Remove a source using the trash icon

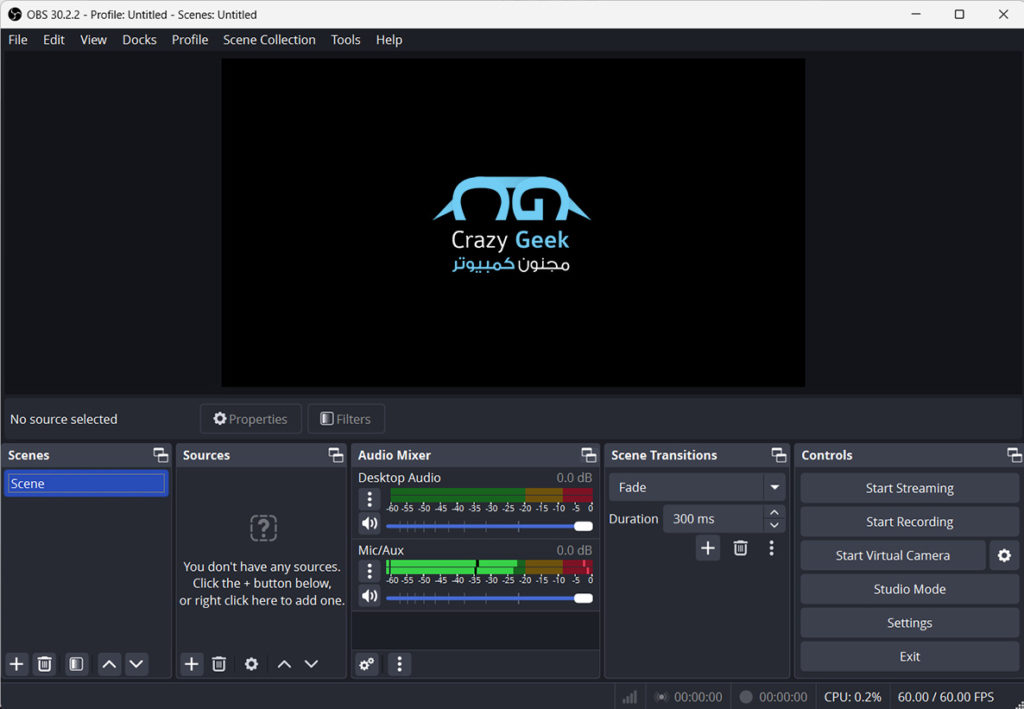[219, 664]
